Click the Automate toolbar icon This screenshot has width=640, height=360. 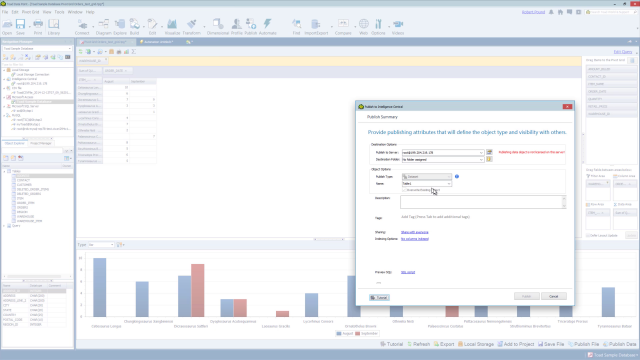(267, 27)
